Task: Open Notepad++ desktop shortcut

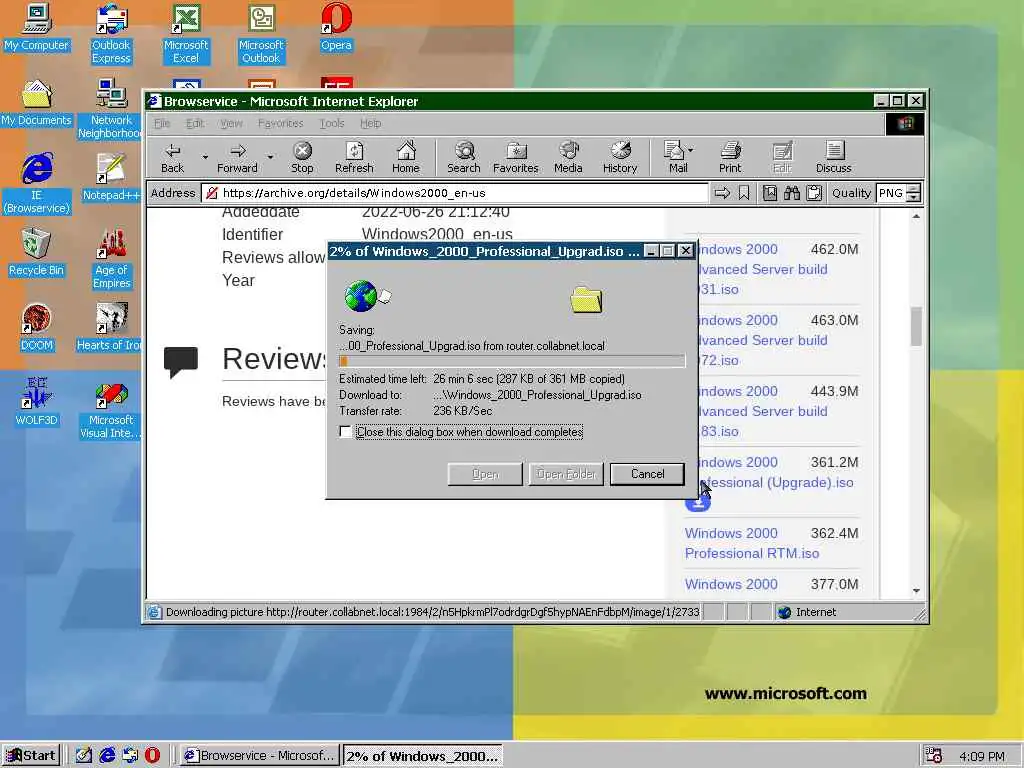Action: [111, 177]
